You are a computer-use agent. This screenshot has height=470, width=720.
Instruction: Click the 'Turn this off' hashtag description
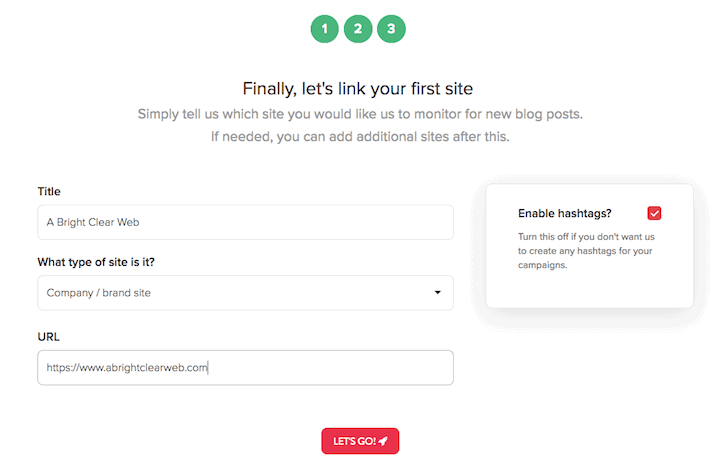coord(586,251)
